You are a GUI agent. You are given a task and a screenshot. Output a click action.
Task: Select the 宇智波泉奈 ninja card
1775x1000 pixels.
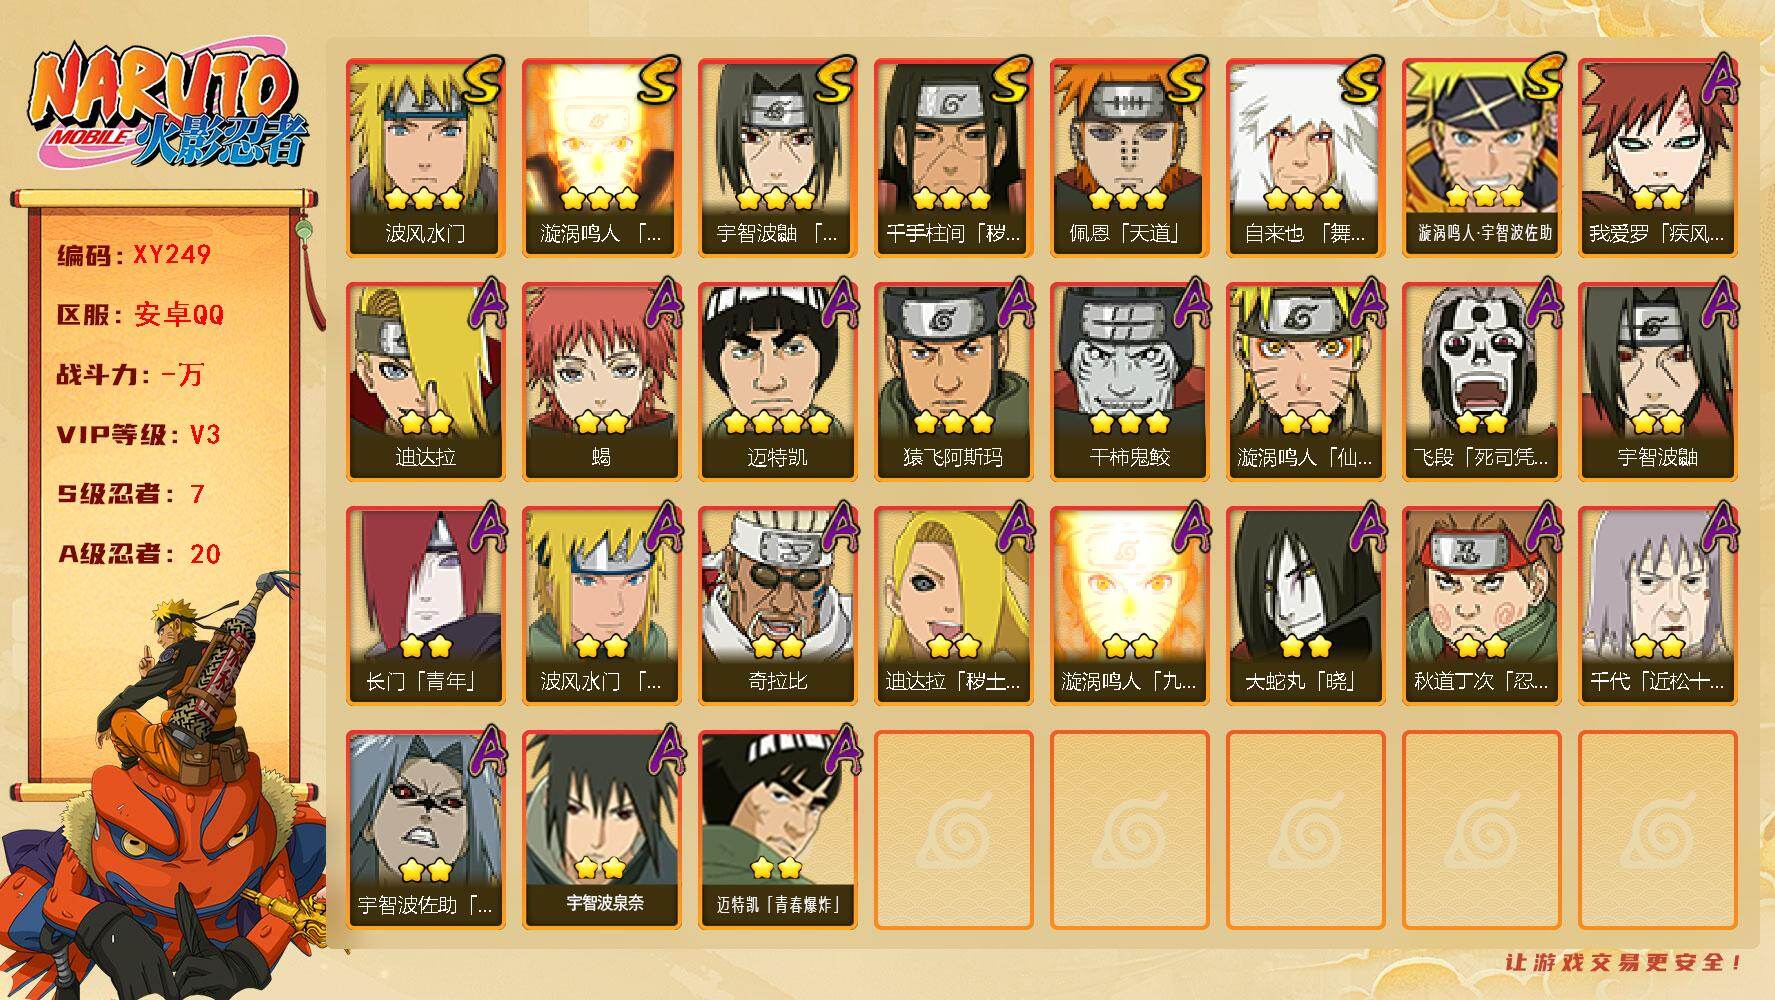(x=601, y=830)
